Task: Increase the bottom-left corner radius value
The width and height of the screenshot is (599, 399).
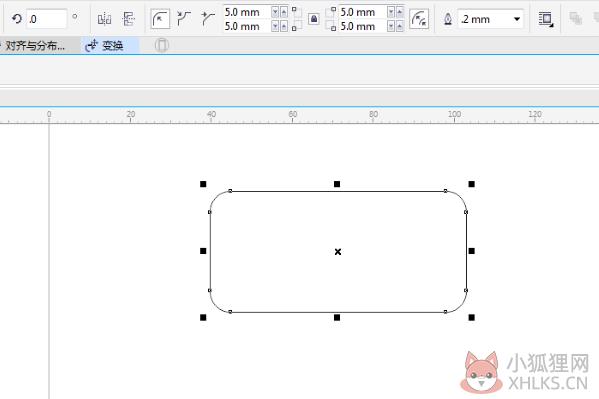Action: coord(284,26)
